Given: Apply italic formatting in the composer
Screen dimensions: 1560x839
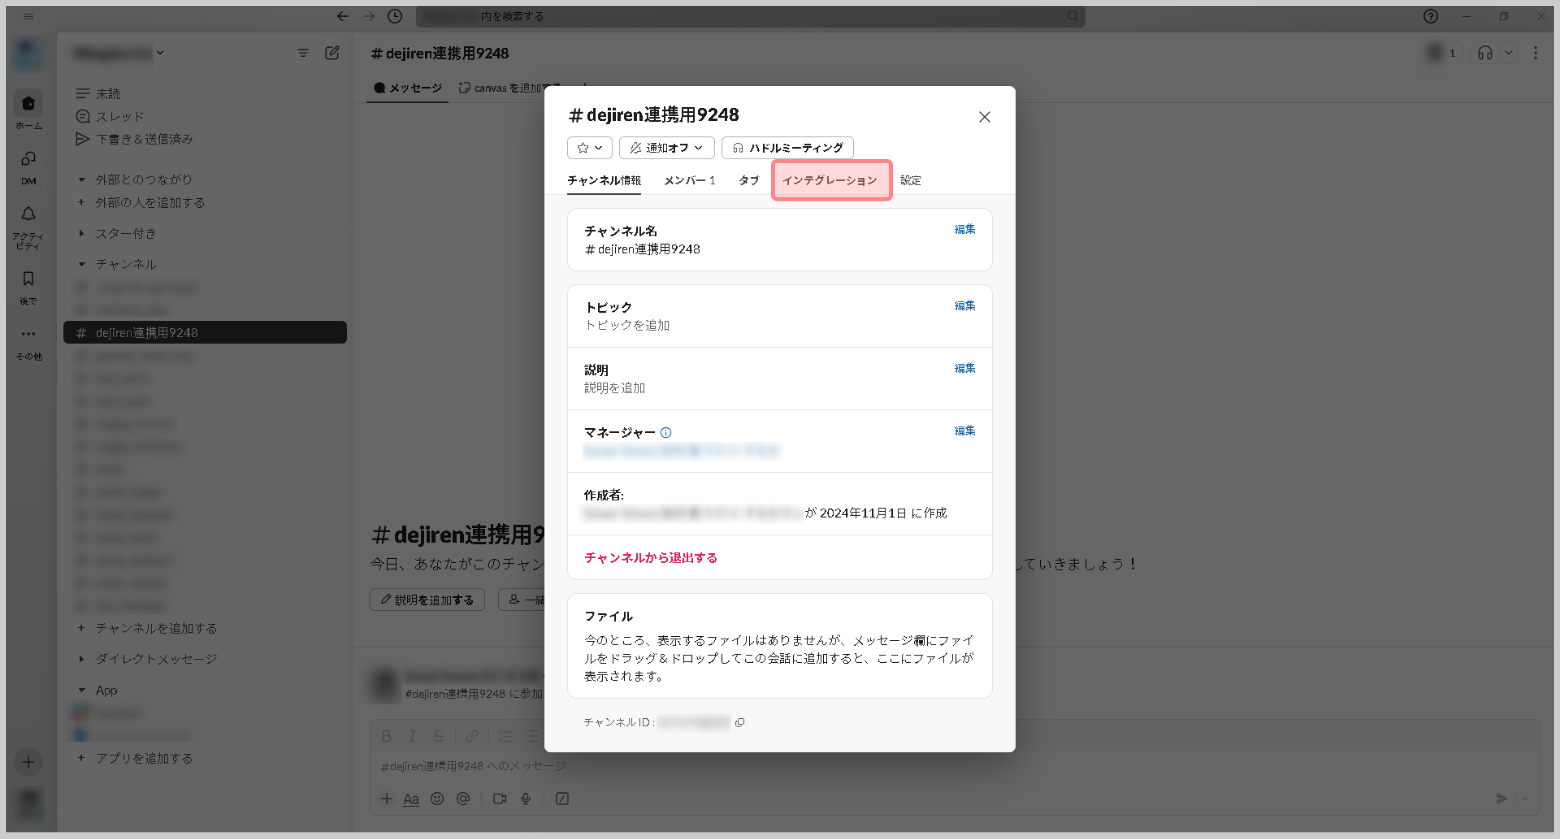Looking at the screenshot, I should click(x=412, y=736).
